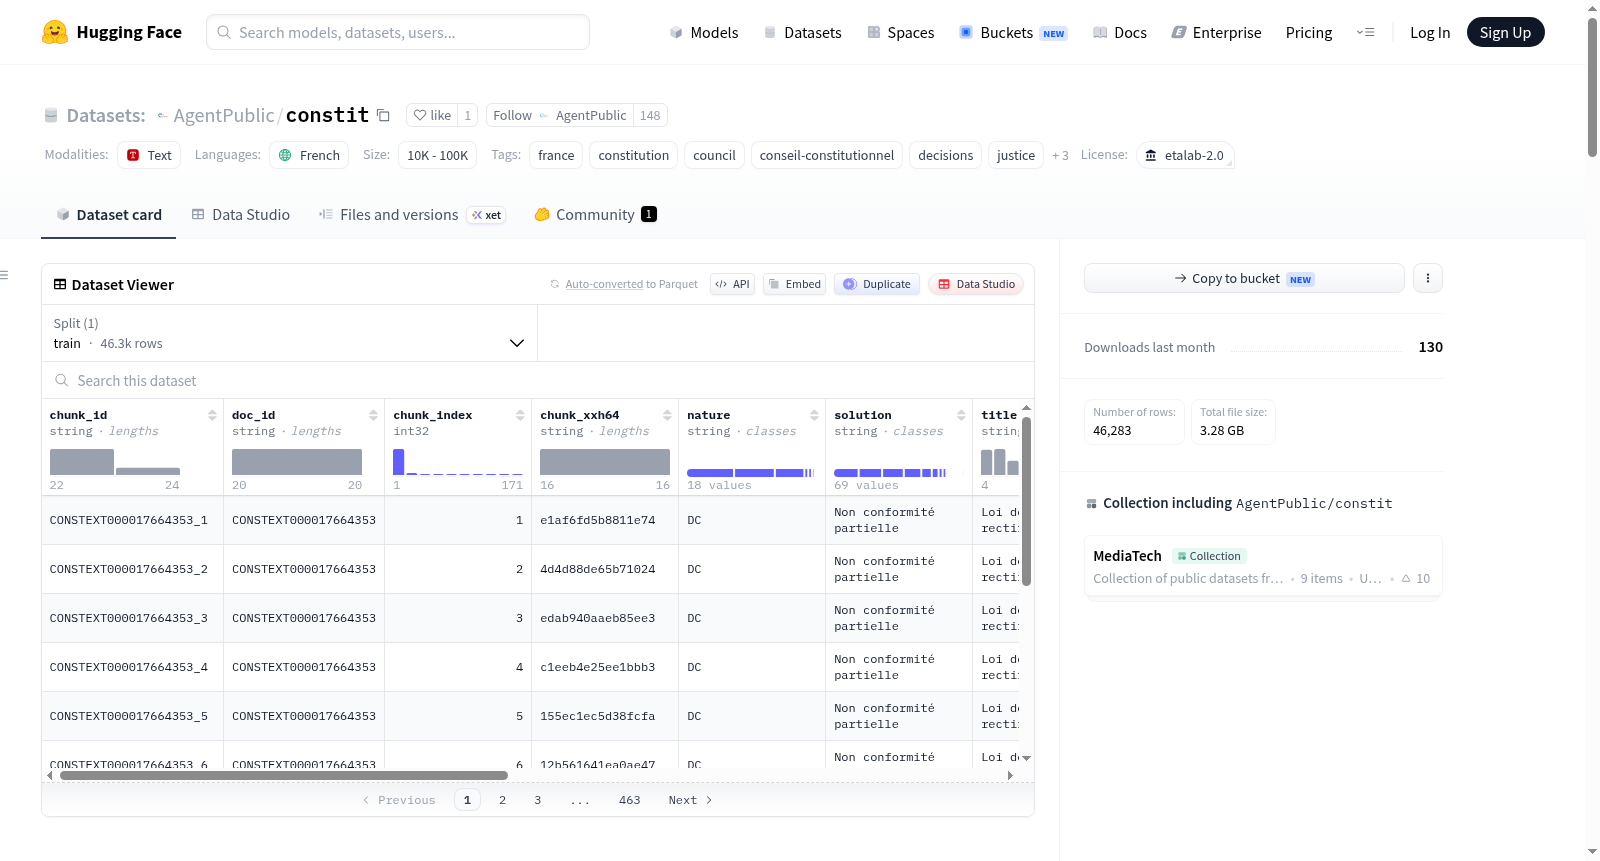This screenshot has width=1600, height=861.
Task: Go to Next page of rows
Action: (x=690, y=800)
